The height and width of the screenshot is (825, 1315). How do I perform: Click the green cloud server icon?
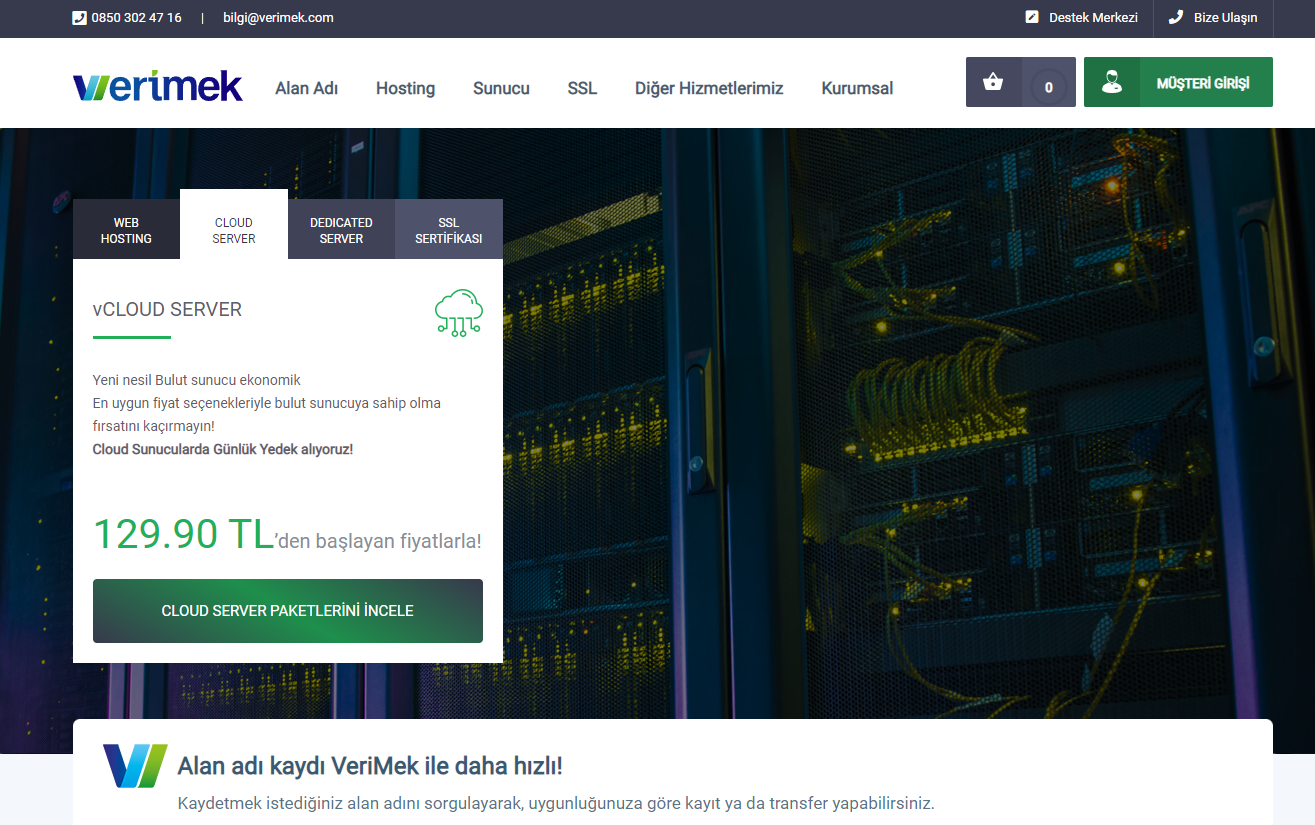coord(459,312)
